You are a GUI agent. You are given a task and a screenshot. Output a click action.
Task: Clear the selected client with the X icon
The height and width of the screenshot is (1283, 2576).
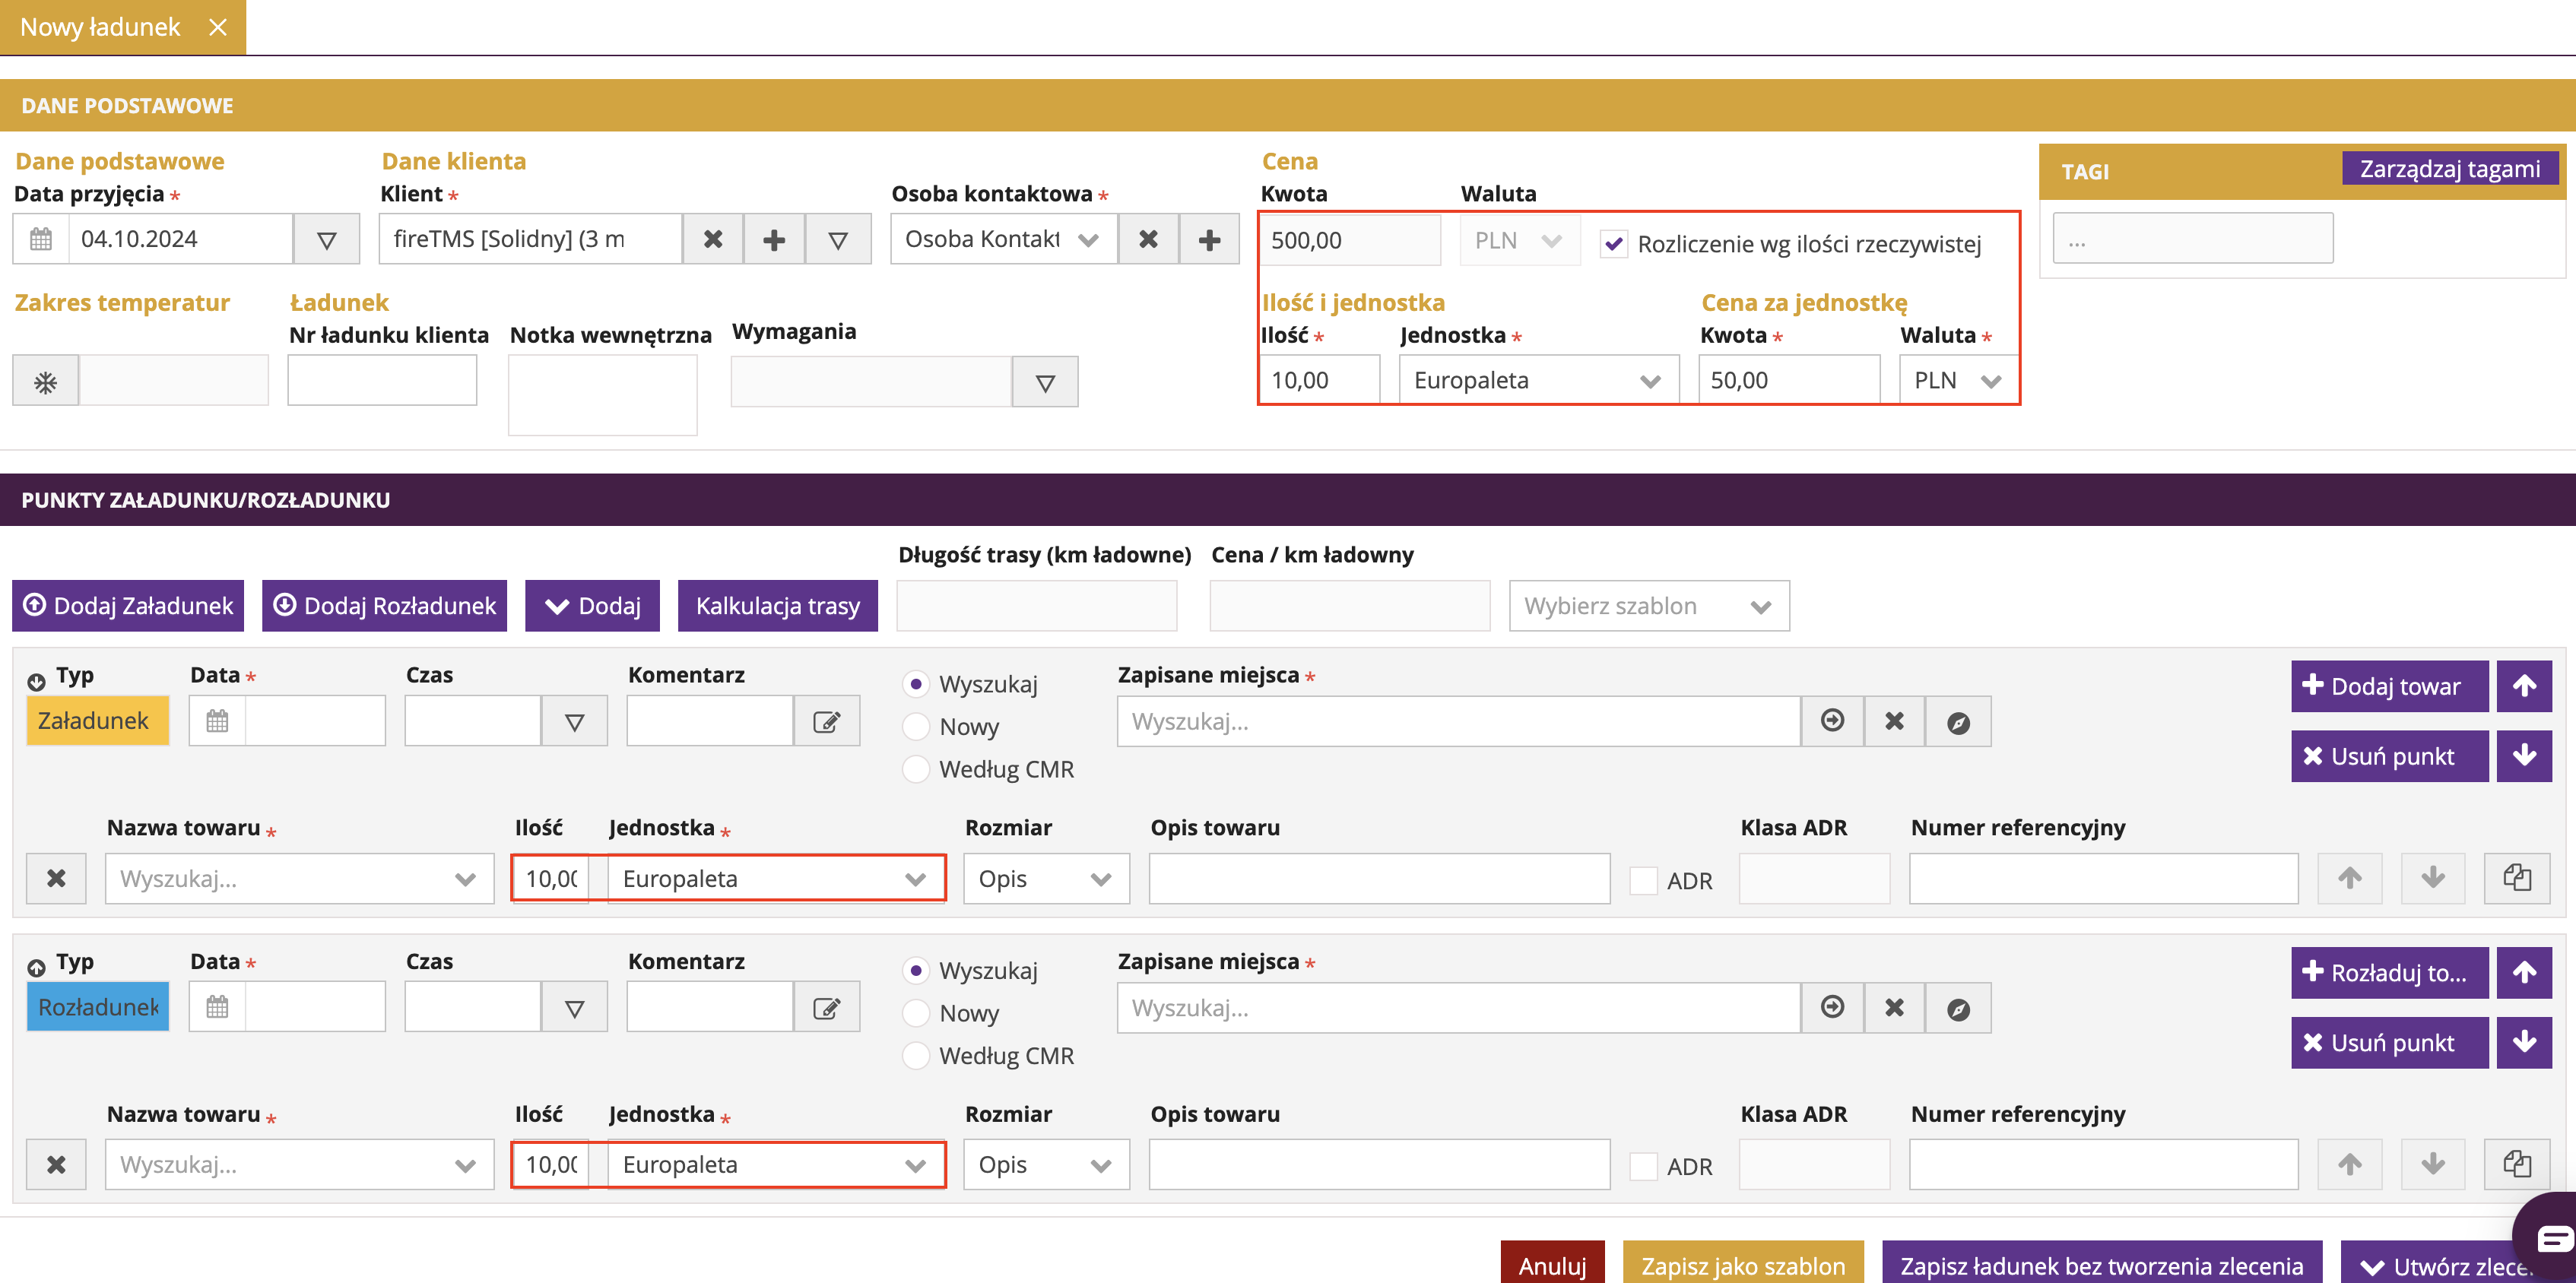(x=713, y=240)
